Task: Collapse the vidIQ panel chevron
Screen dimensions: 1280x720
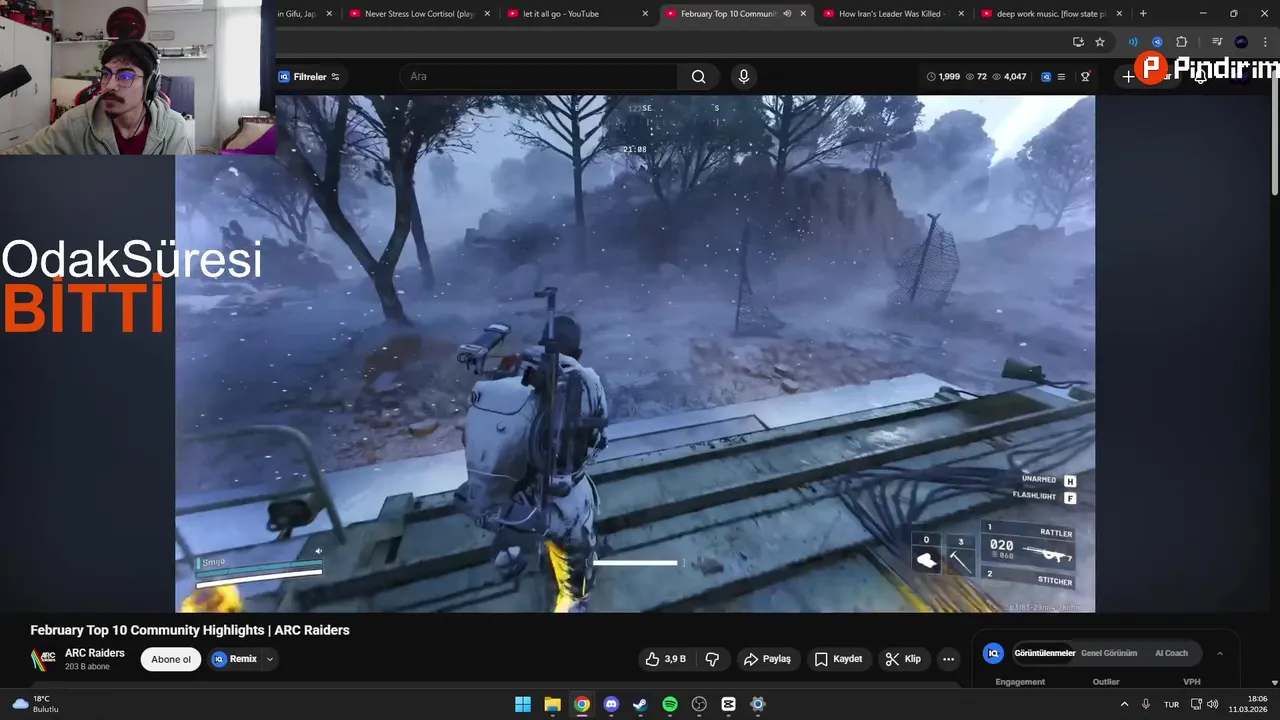Action: (x=1220, y=653)
